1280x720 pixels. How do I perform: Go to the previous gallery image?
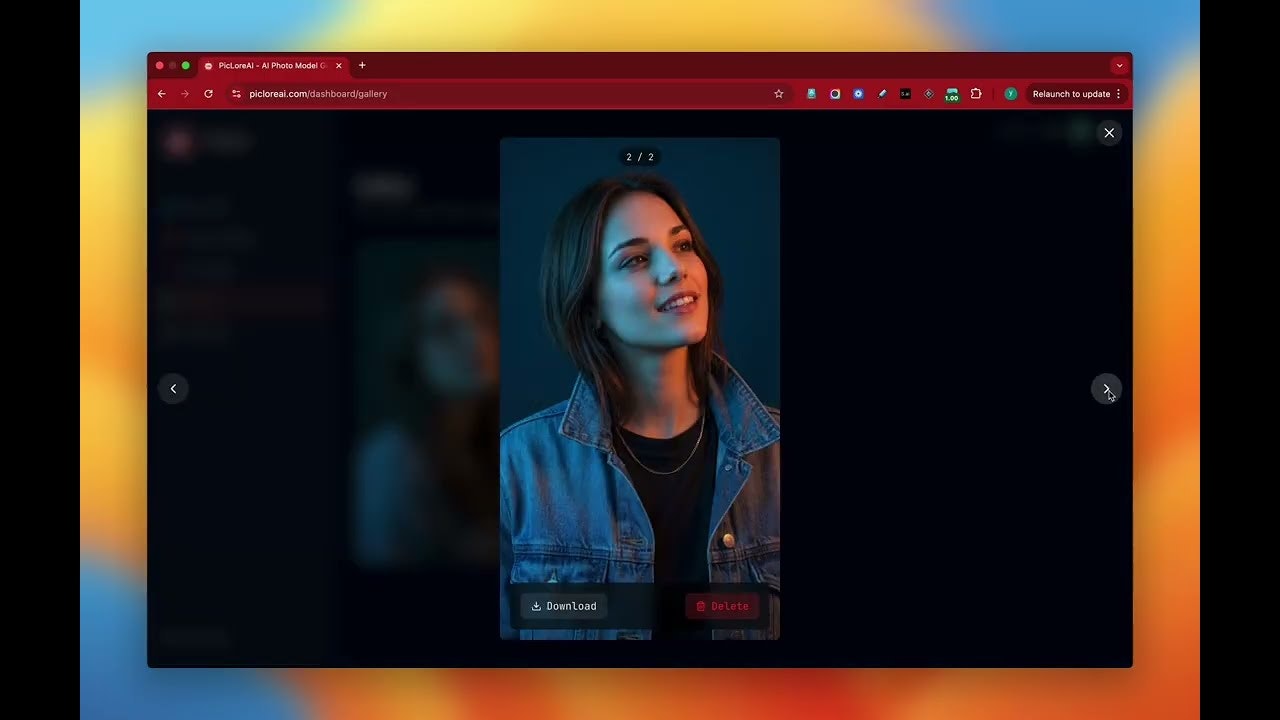pyautogui.click(x=173, y=389)
